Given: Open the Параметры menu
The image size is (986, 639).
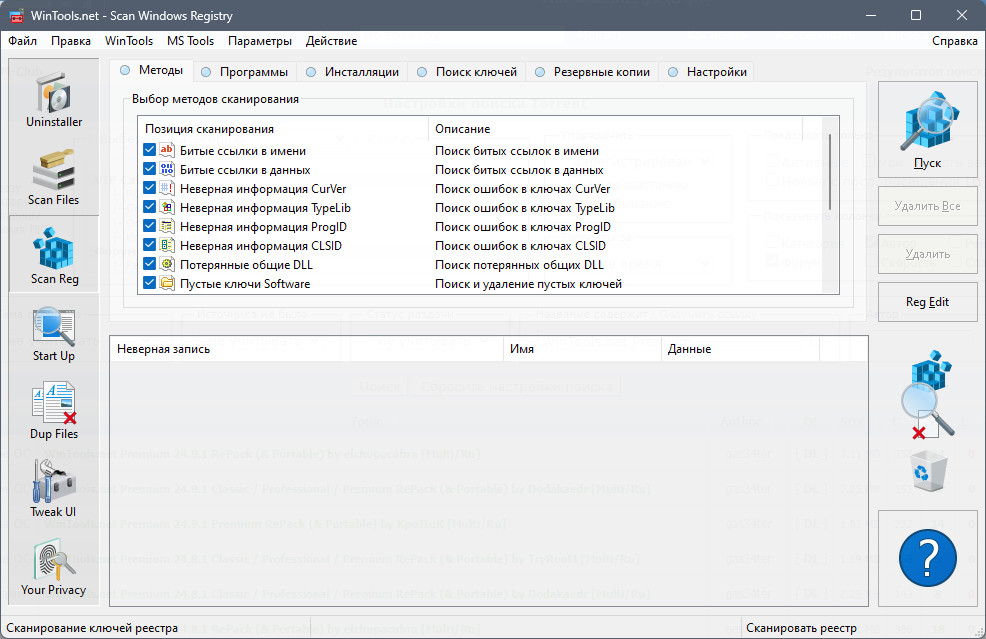Looking at the screenshot, I should 260,41.
